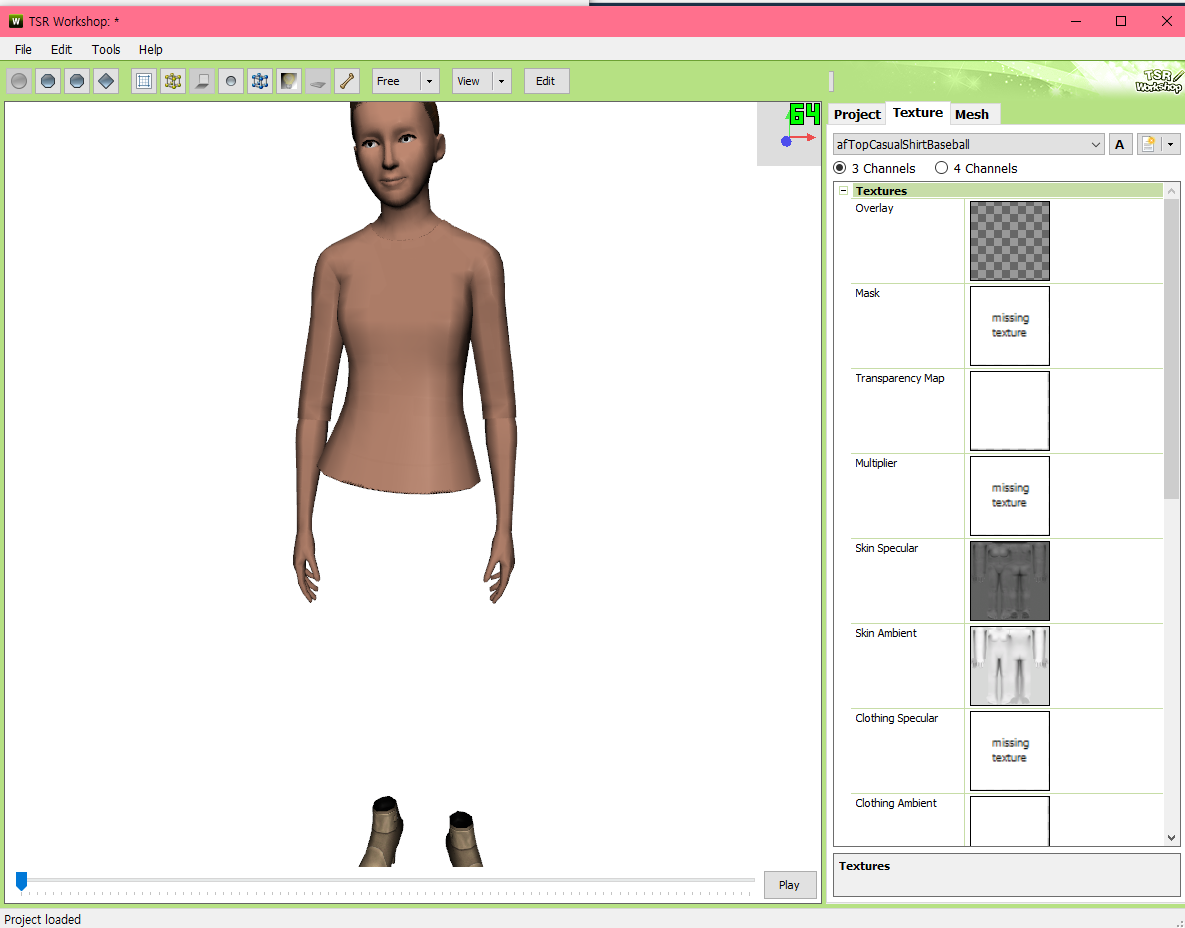The height and width of the screenshot is (928, 1185).
Task: Select the 3 Channels radio button
Action: point(840,168)
